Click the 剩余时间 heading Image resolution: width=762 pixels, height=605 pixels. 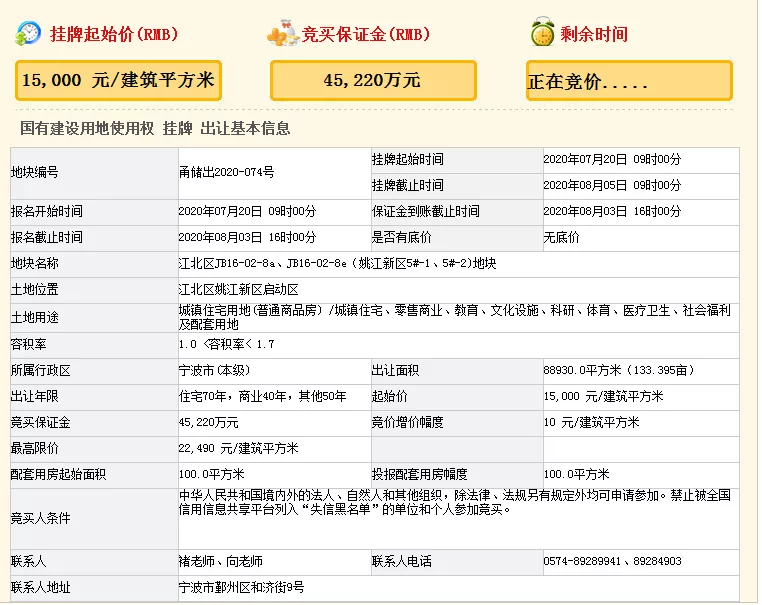[594, 35]
